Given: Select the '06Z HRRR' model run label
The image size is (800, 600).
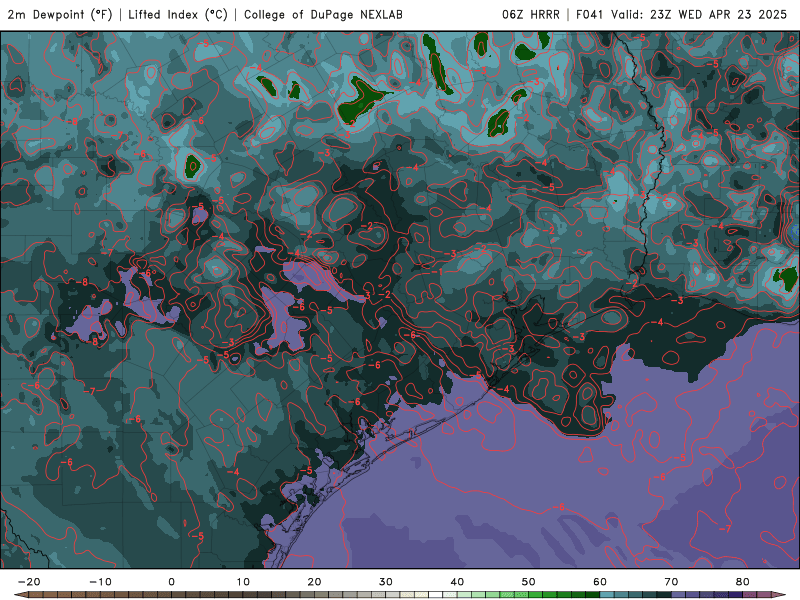Looking at the screenshot, I should 531,14.
